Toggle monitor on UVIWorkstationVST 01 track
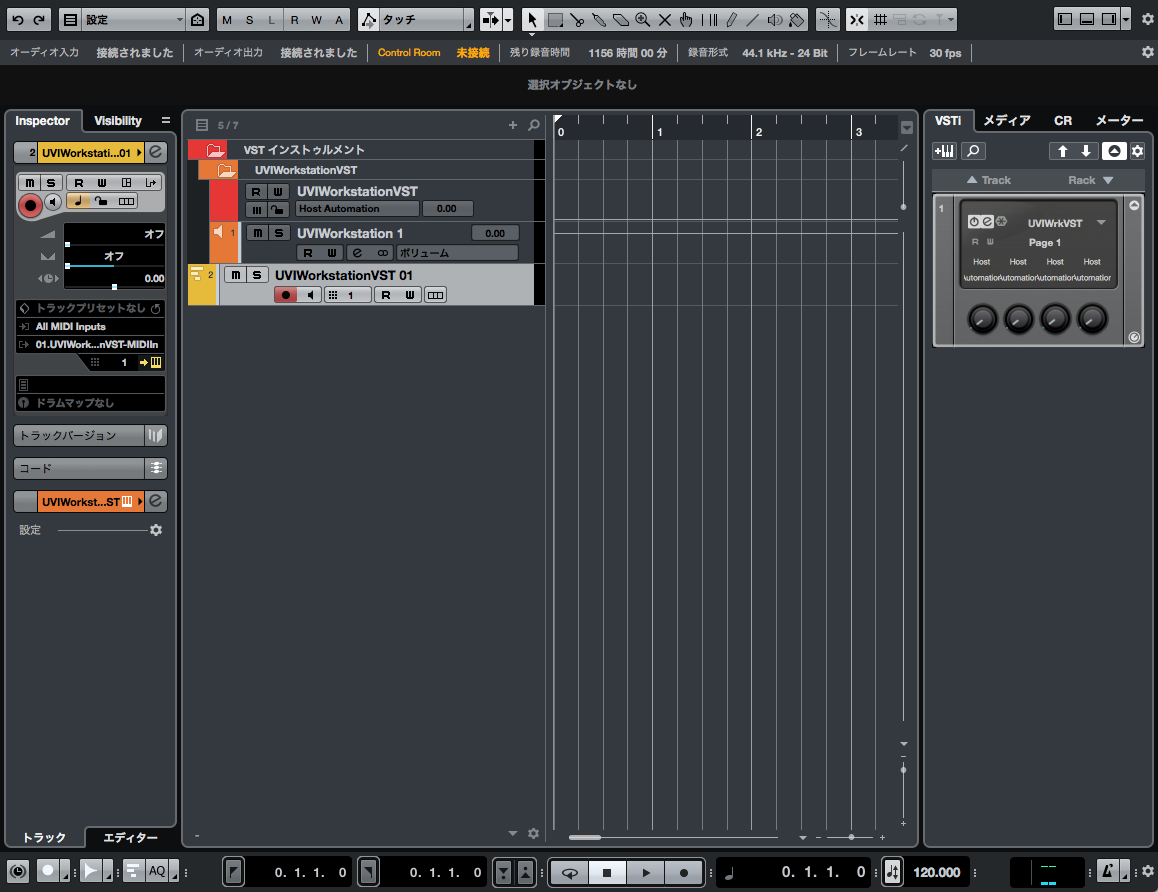1158x892 pixels. point(310,295)
